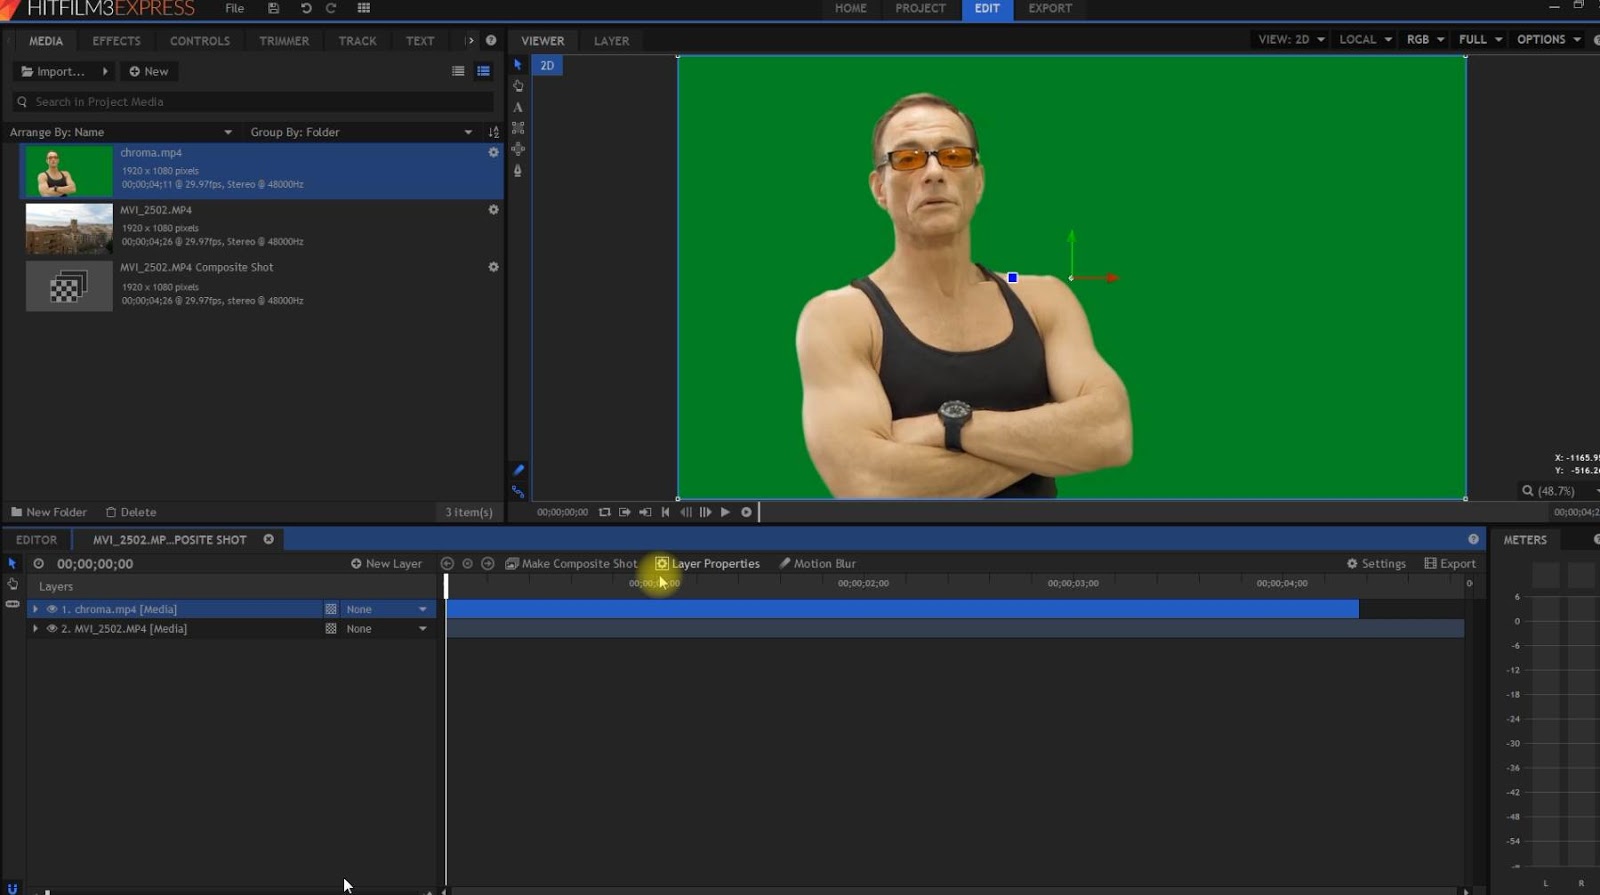Click the loop playback icon
The image size is (1600, 895).
coord(604,512)
